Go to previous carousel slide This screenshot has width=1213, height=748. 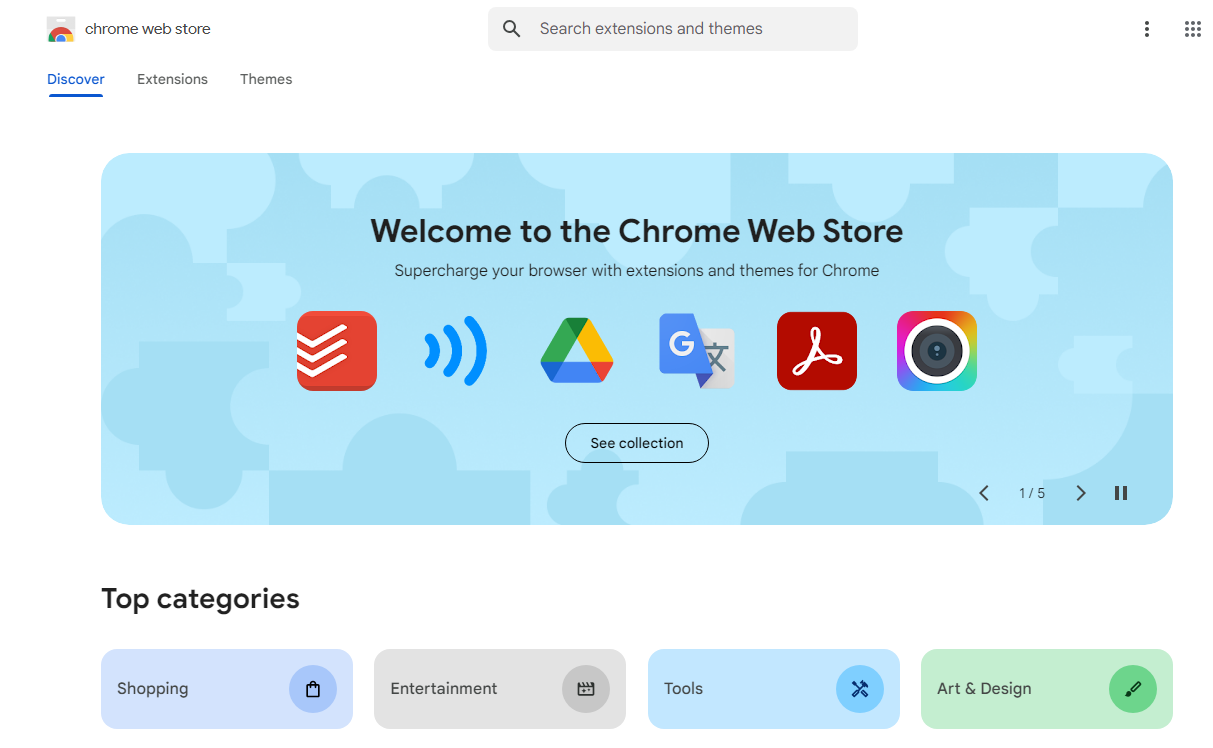984,493
